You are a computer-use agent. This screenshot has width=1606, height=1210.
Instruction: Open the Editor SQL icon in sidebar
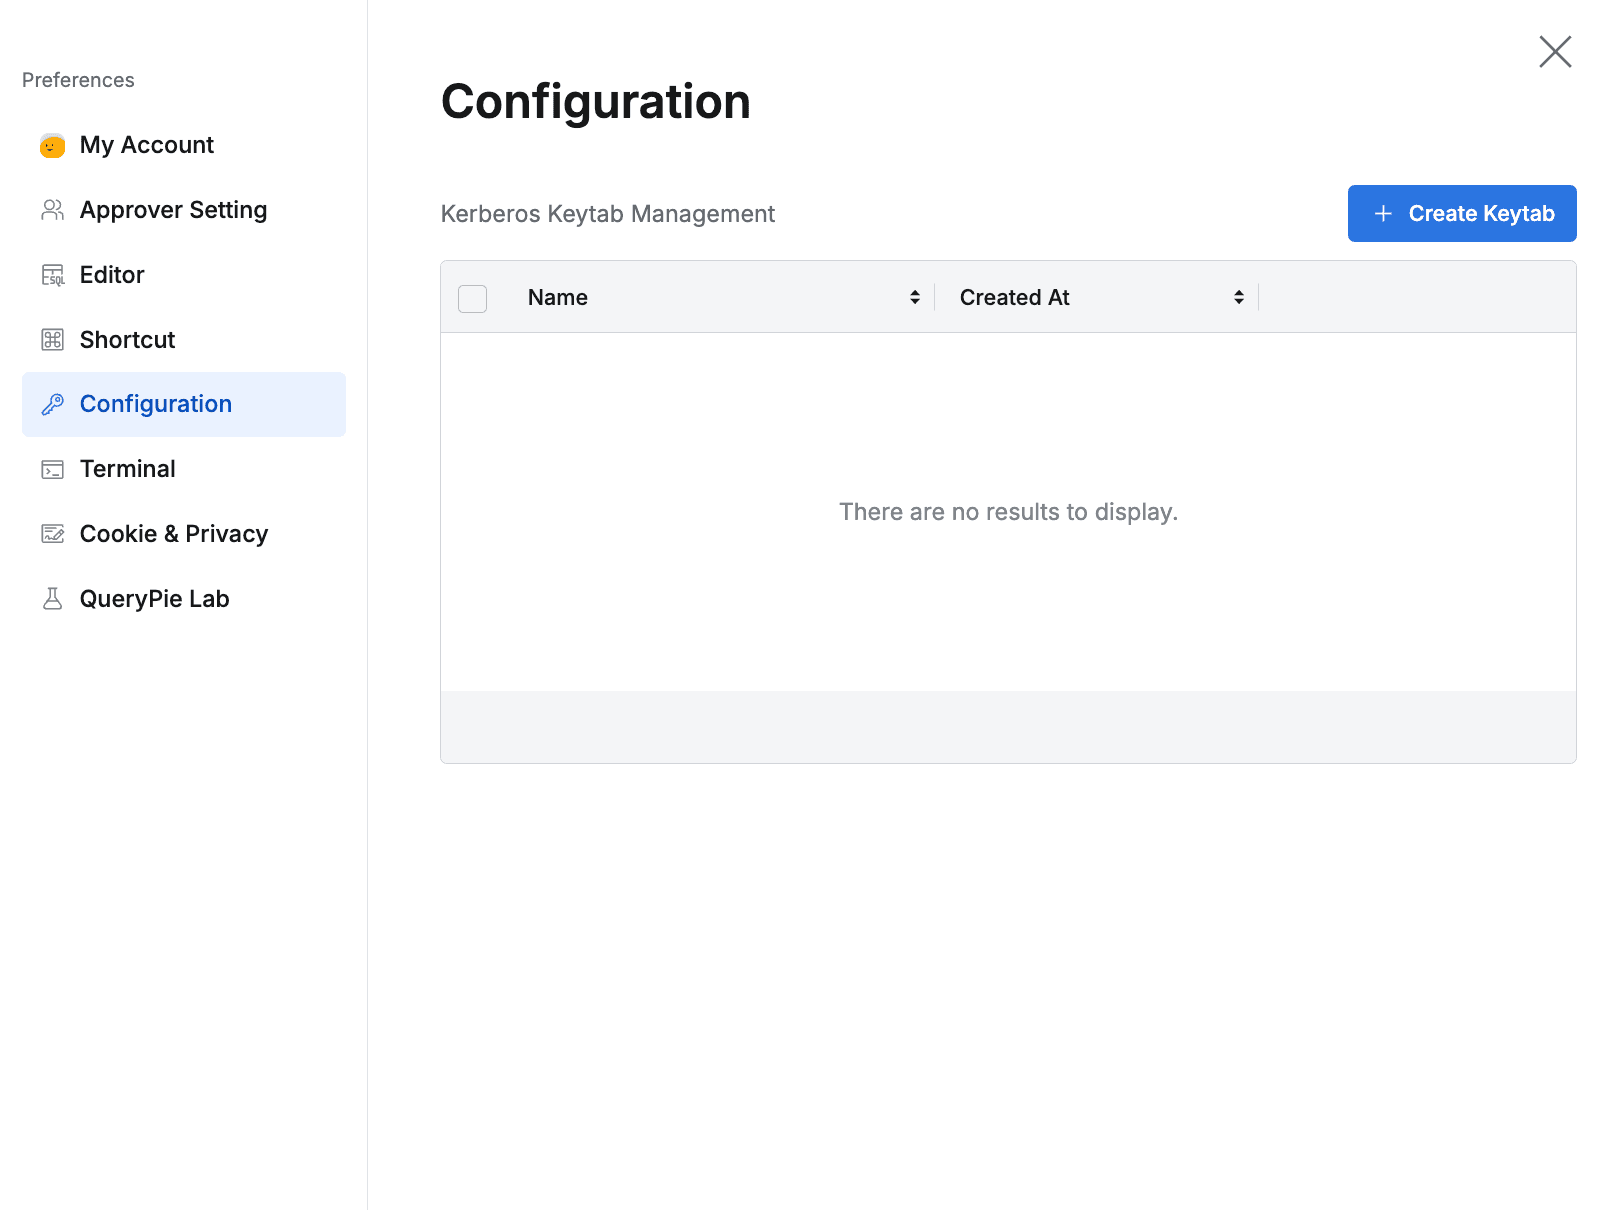(52, 274)
